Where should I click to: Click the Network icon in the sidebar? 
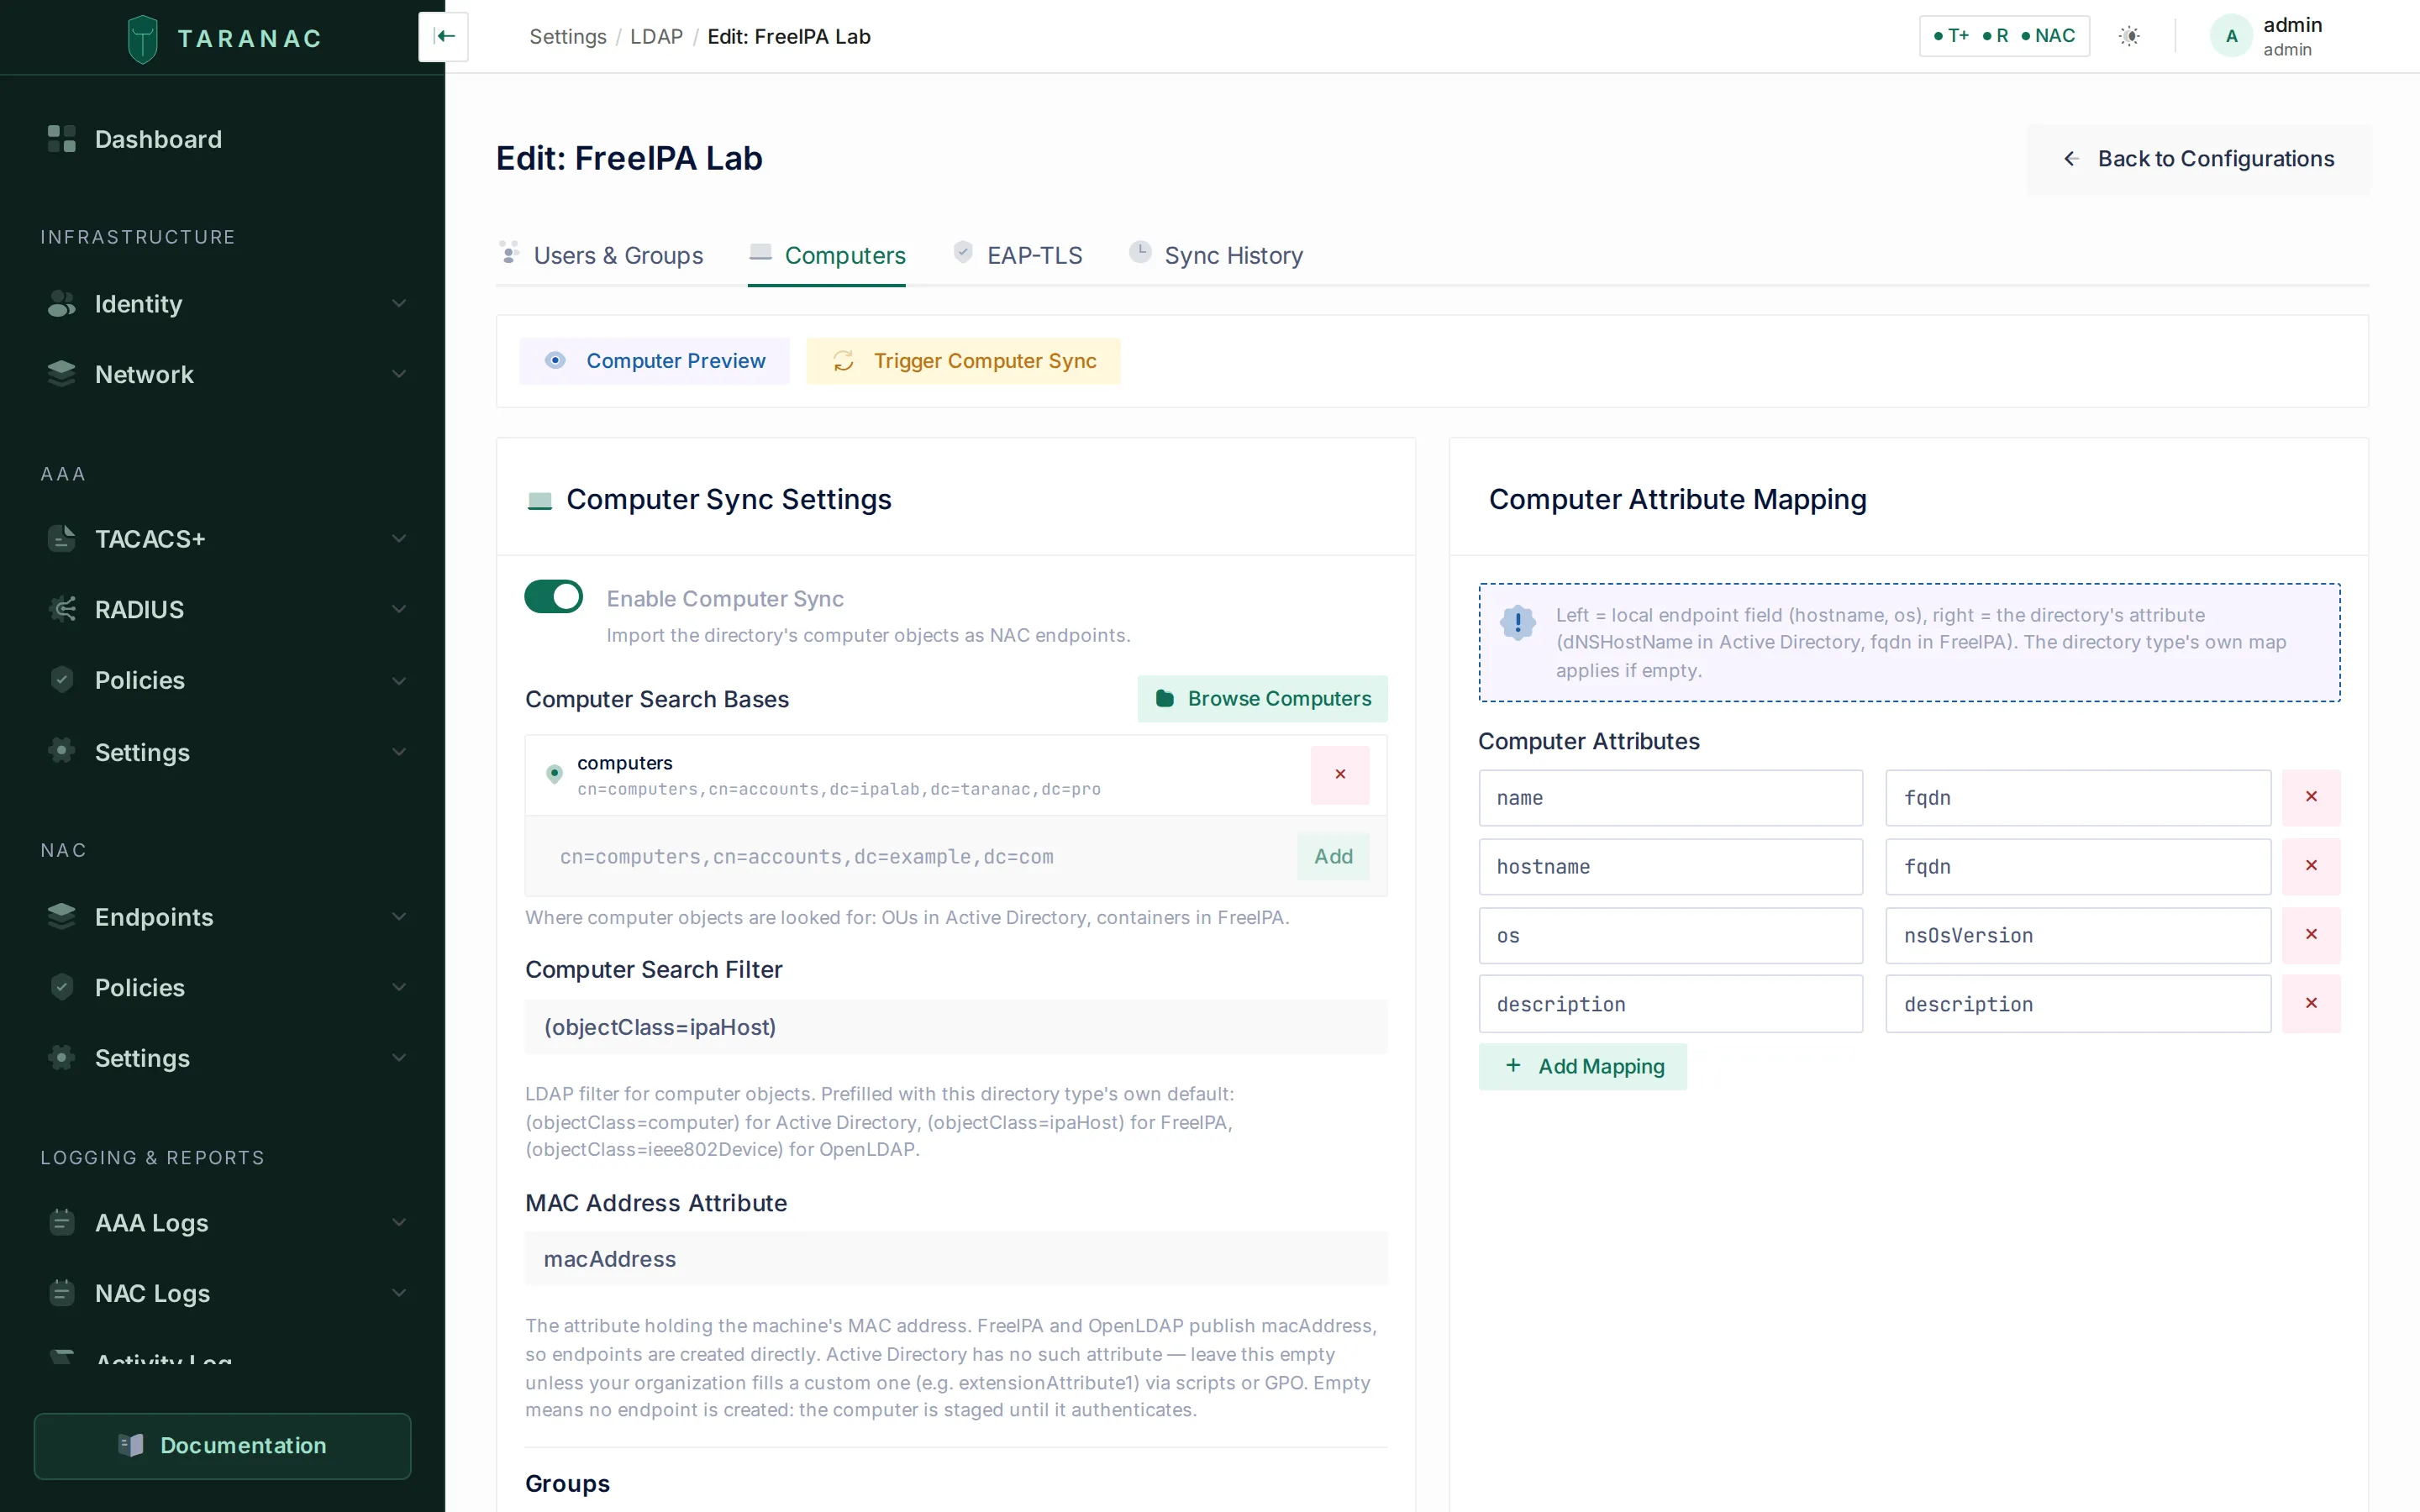tap(62, 374)
